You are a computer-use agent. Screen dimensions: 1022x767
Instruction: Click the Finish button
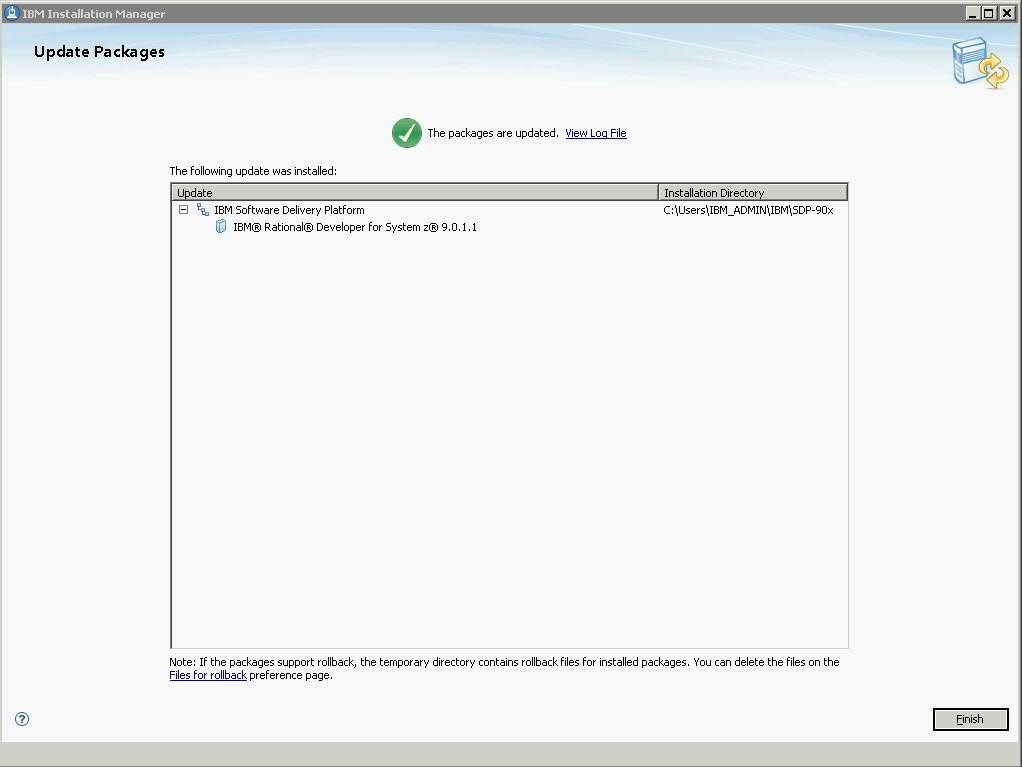tap(971, 719)
